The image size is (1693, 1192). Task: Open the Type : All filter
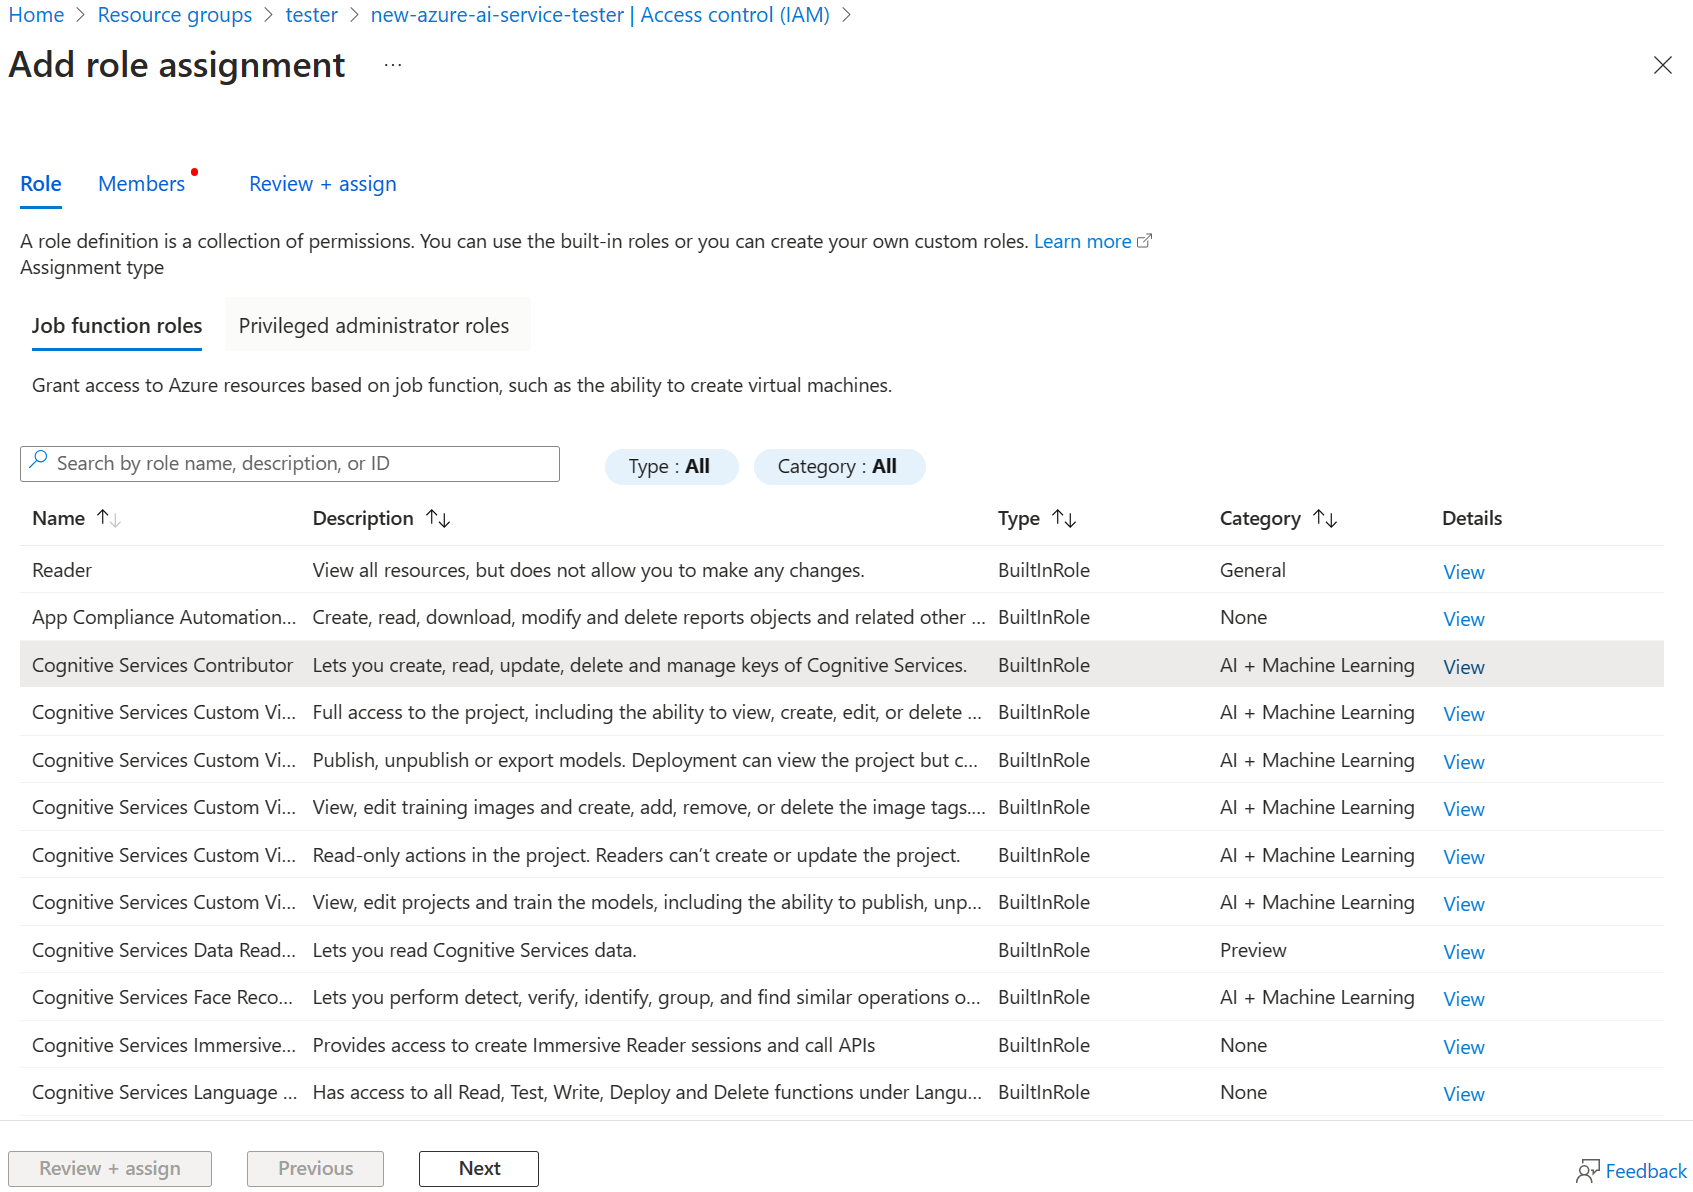click(x=671, y=466)
